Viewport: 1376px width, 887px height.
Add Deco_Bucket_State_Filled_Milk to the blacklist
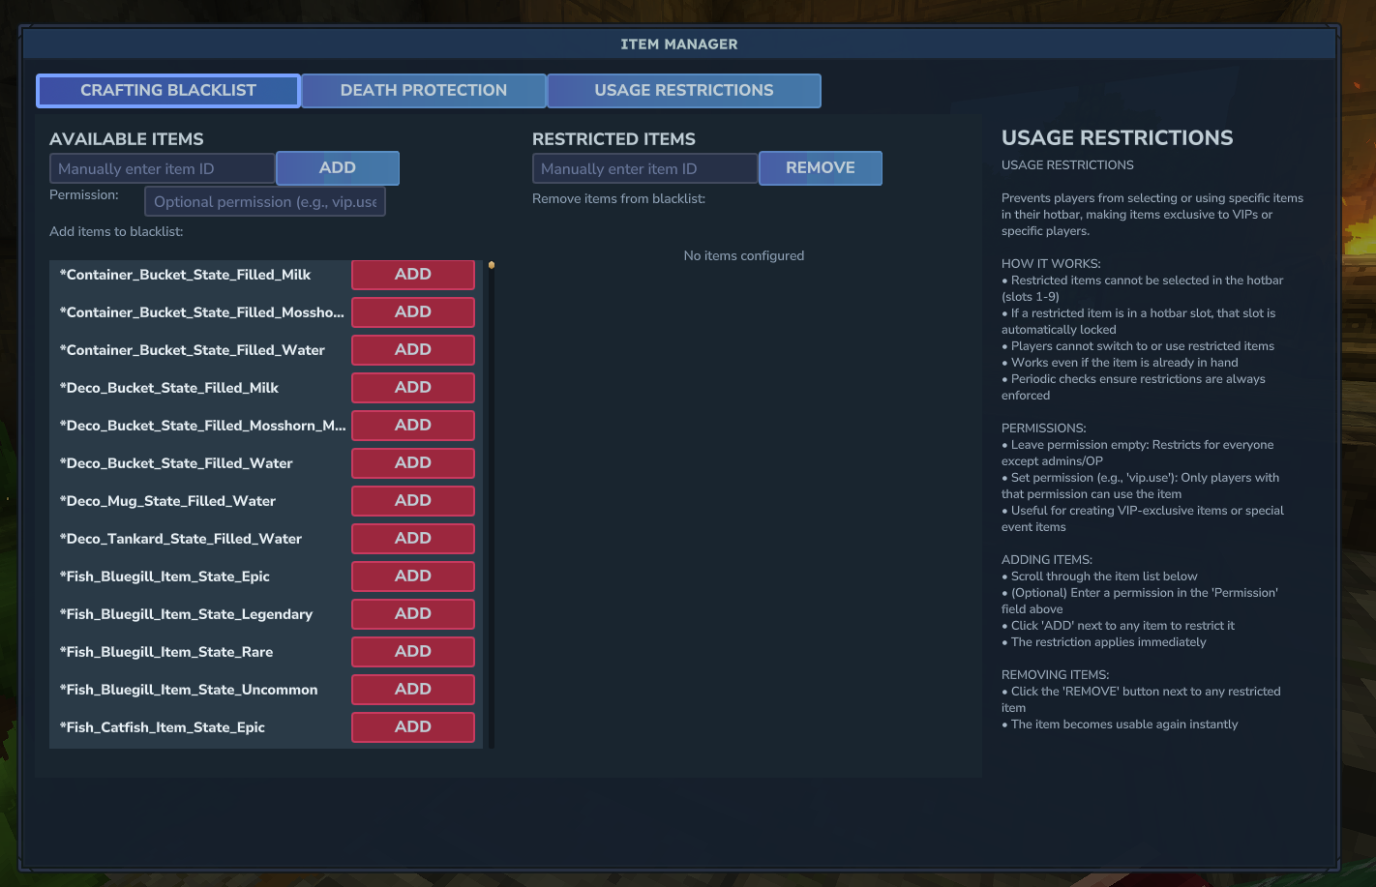413,388
